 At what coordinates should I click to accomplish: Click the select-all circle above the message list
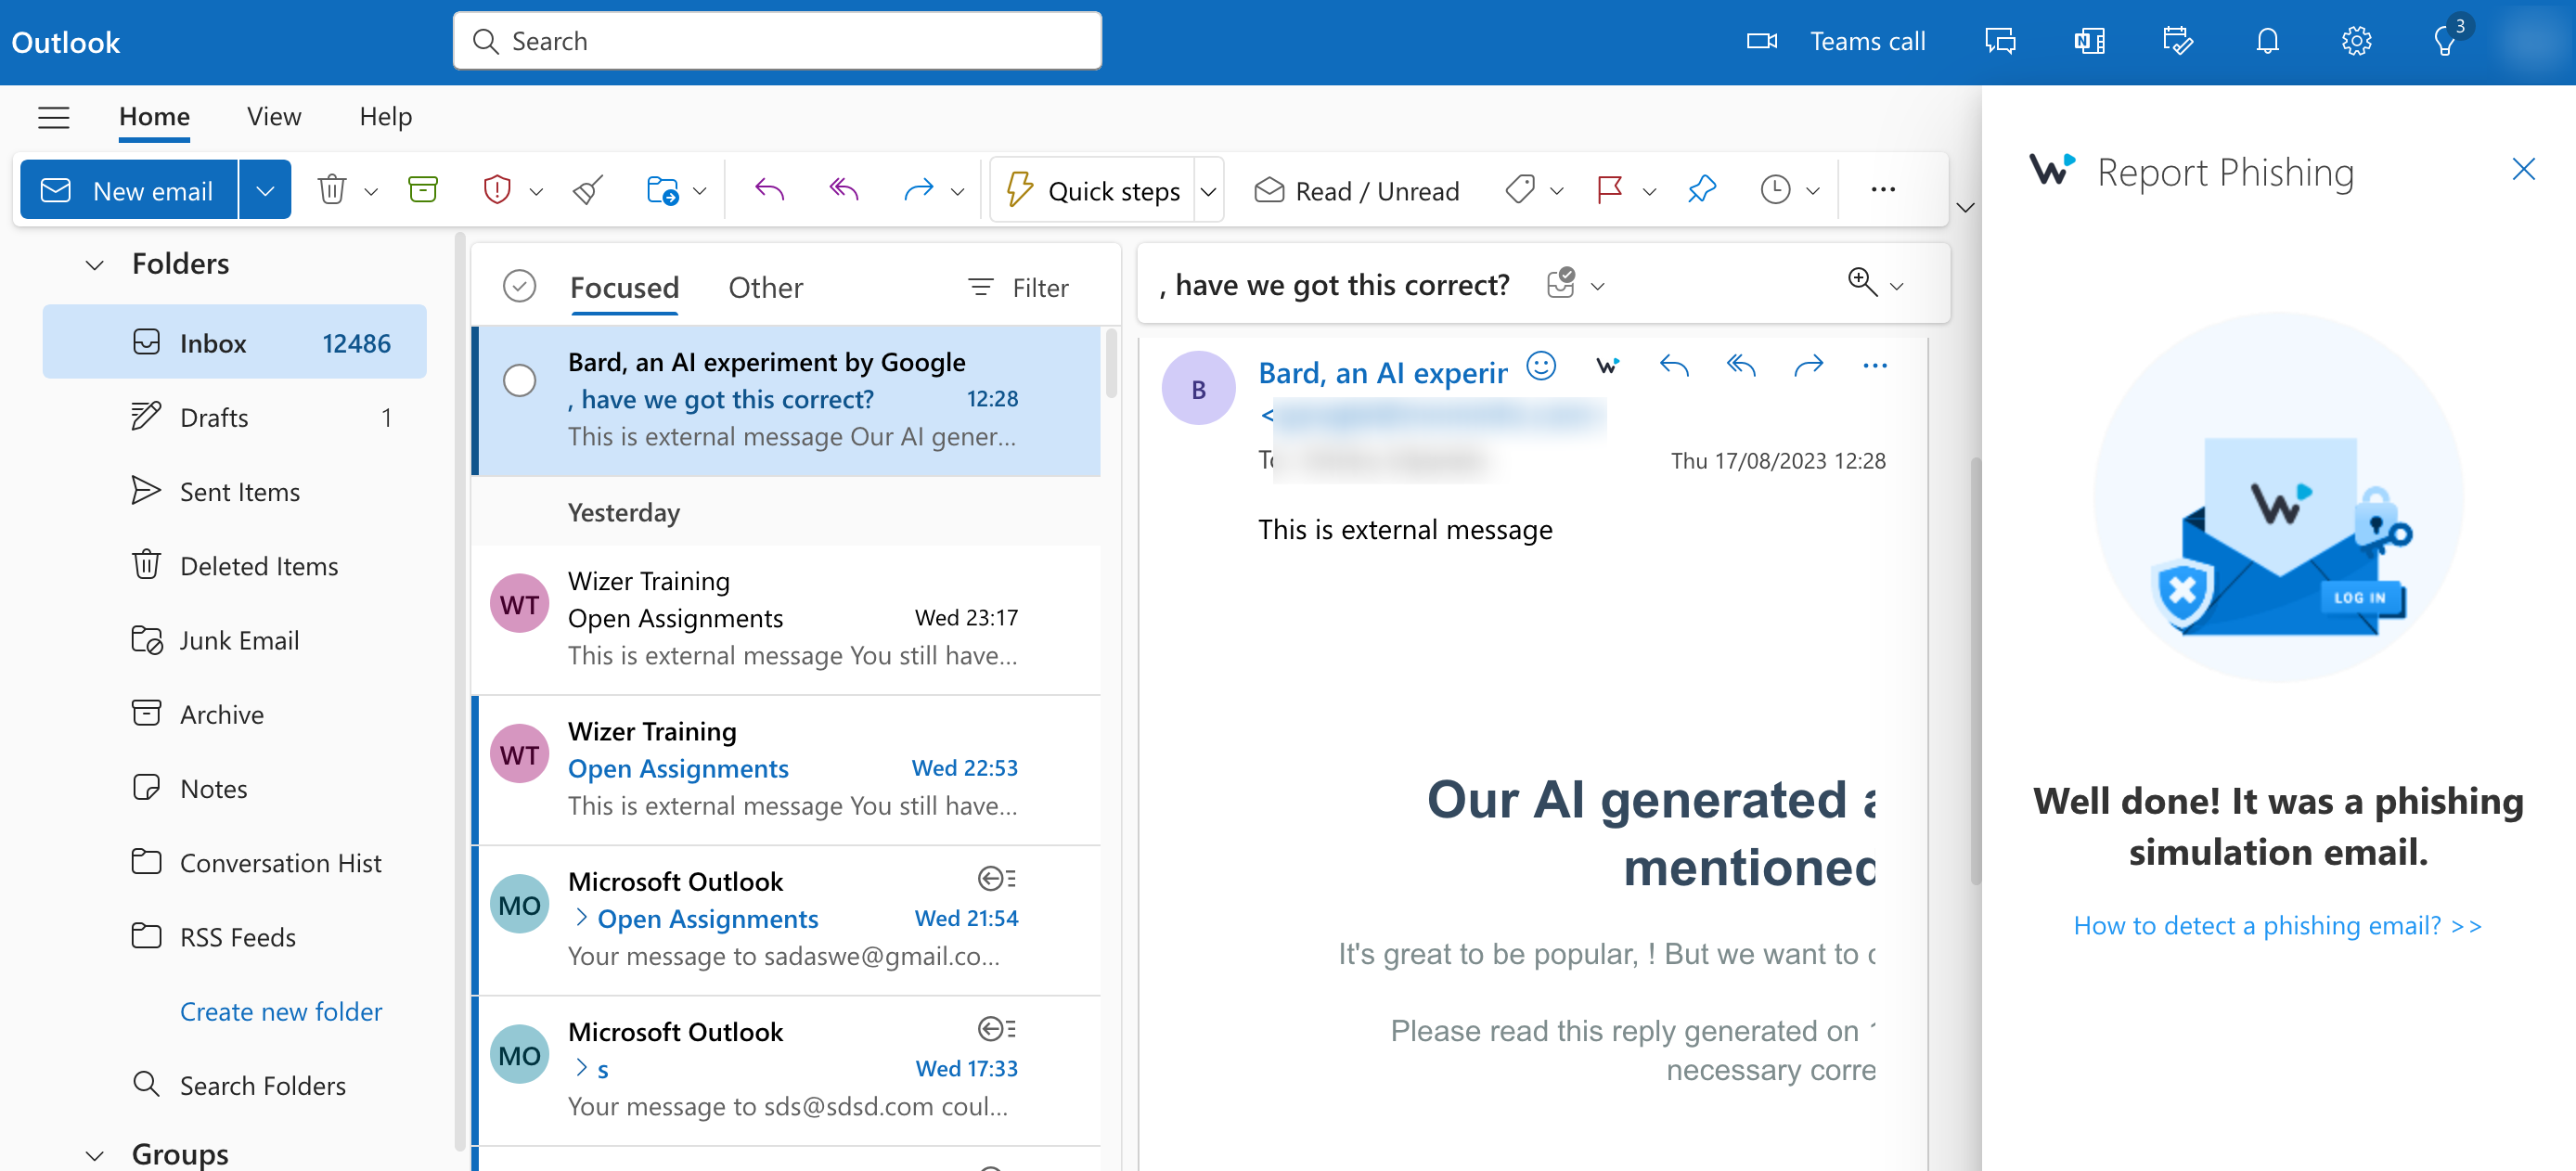click(519, 286)
